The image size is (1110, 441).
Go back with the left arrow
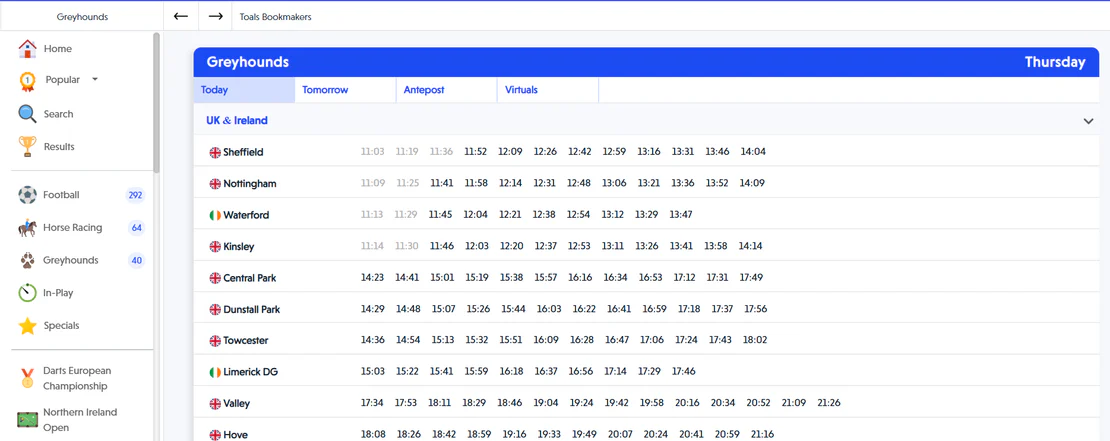pyautogui.click(x=181, y=16)
